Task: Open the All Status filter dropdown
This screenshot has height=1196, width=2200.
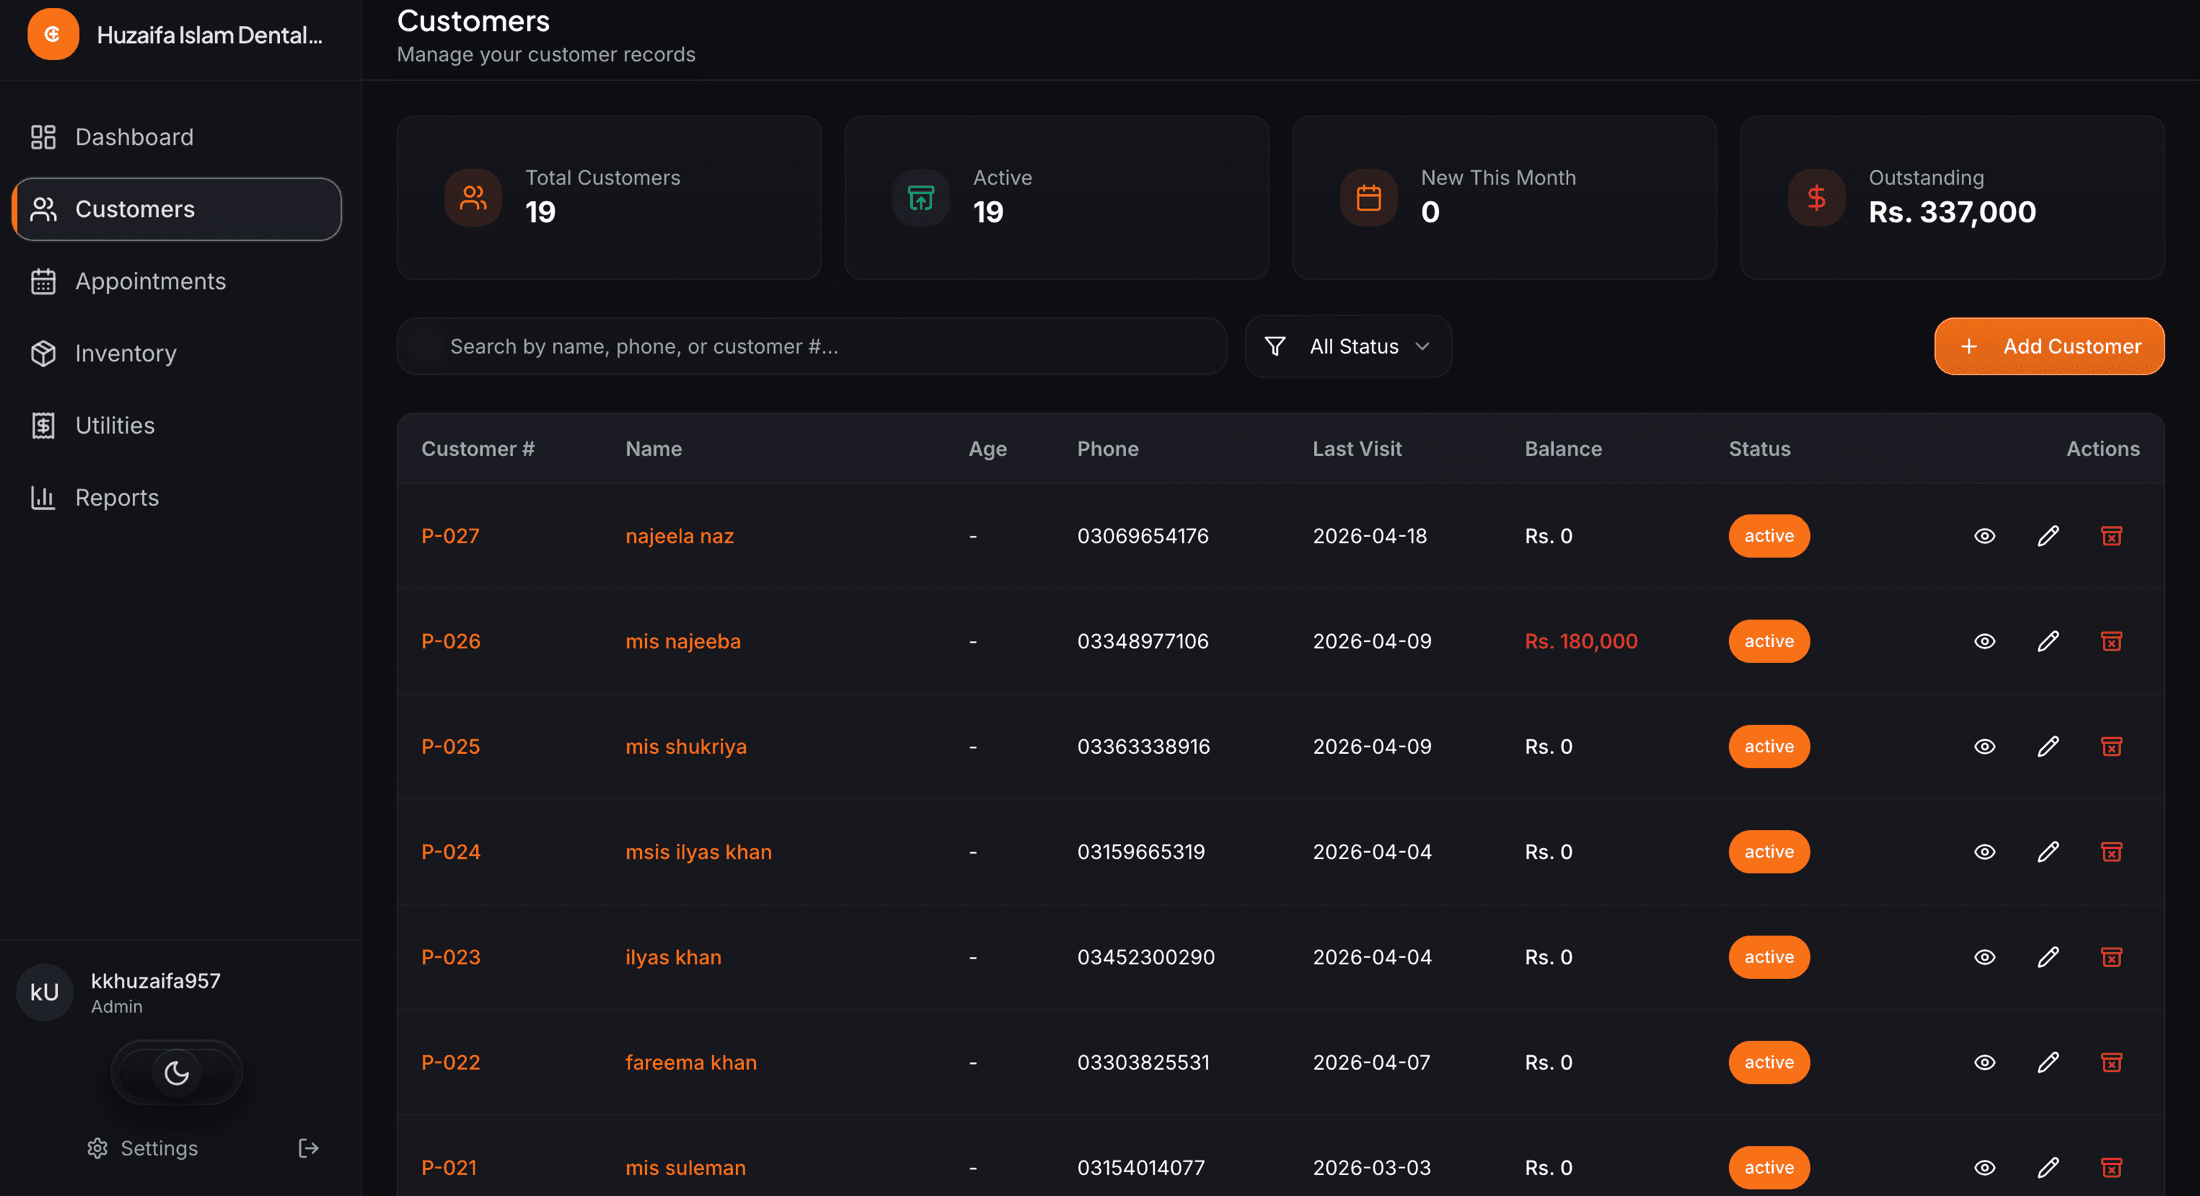Action: point(1348,346)
